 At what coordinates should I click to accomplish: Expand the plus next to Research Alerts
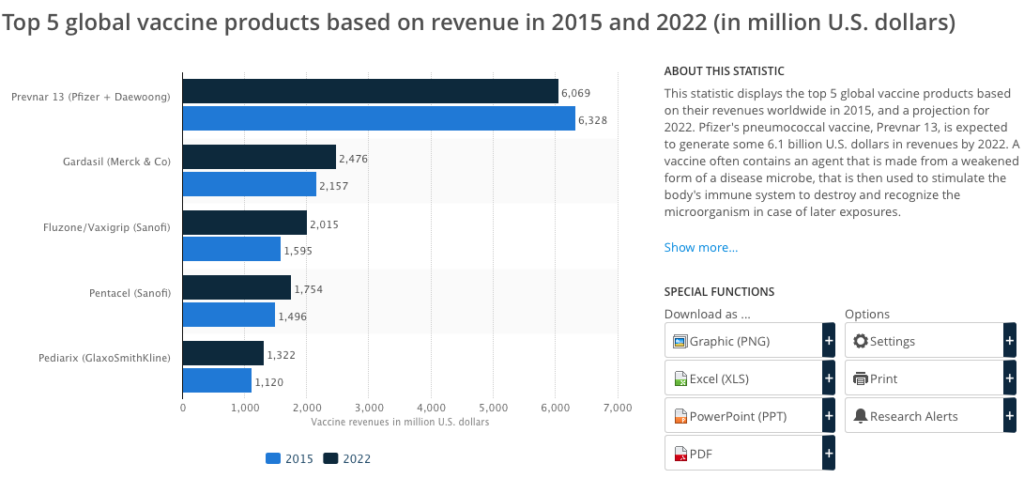(x=1010, y=416)
